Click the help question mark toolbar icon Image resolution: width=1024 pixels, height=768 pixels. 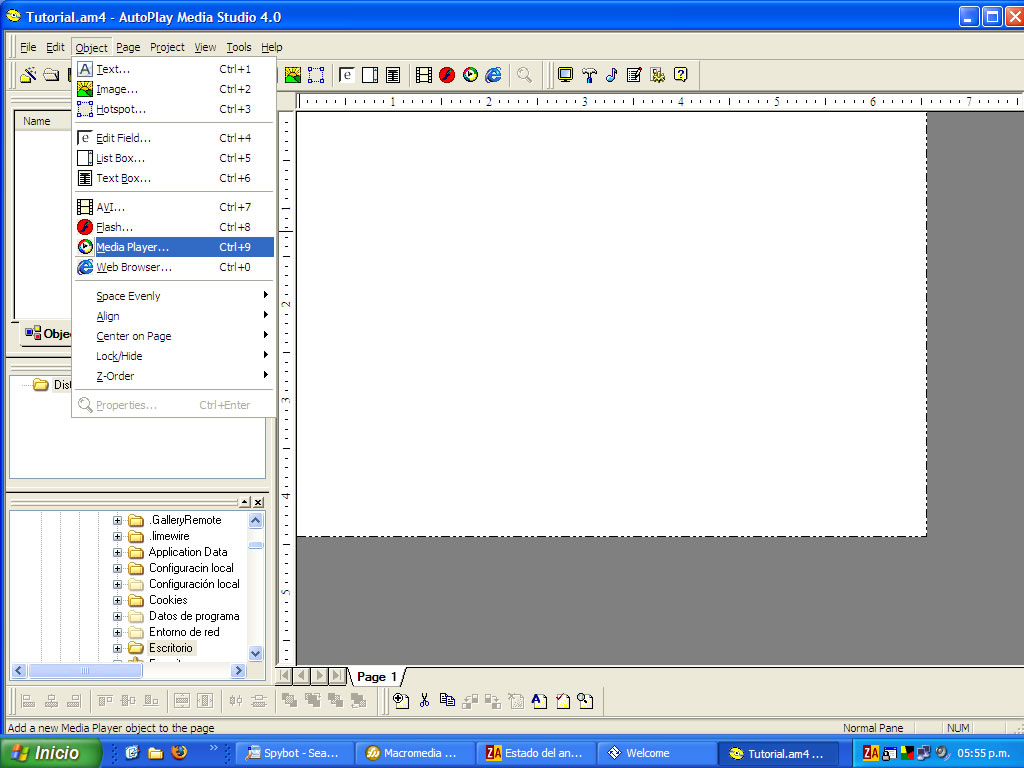[x=680, y=75]
